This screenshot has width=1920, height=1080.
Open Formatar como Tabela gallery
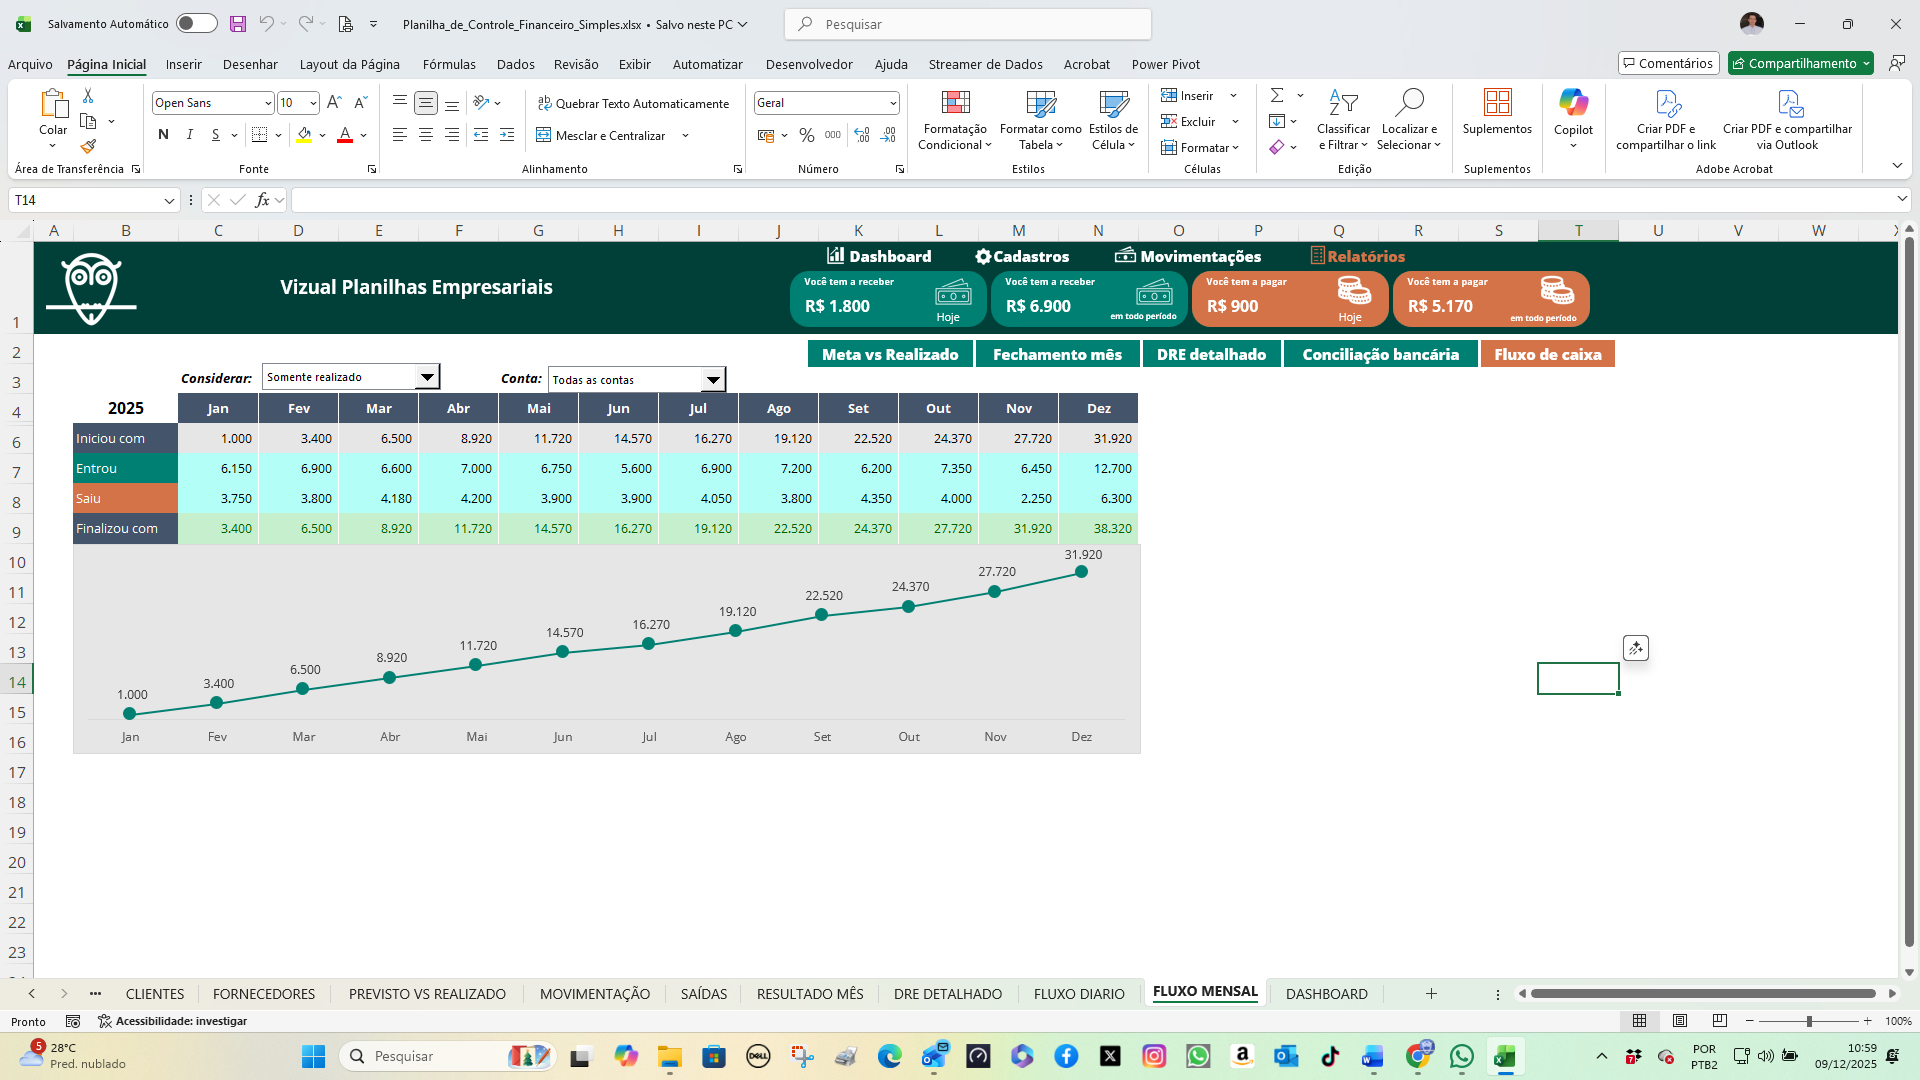click(1040, 120)
